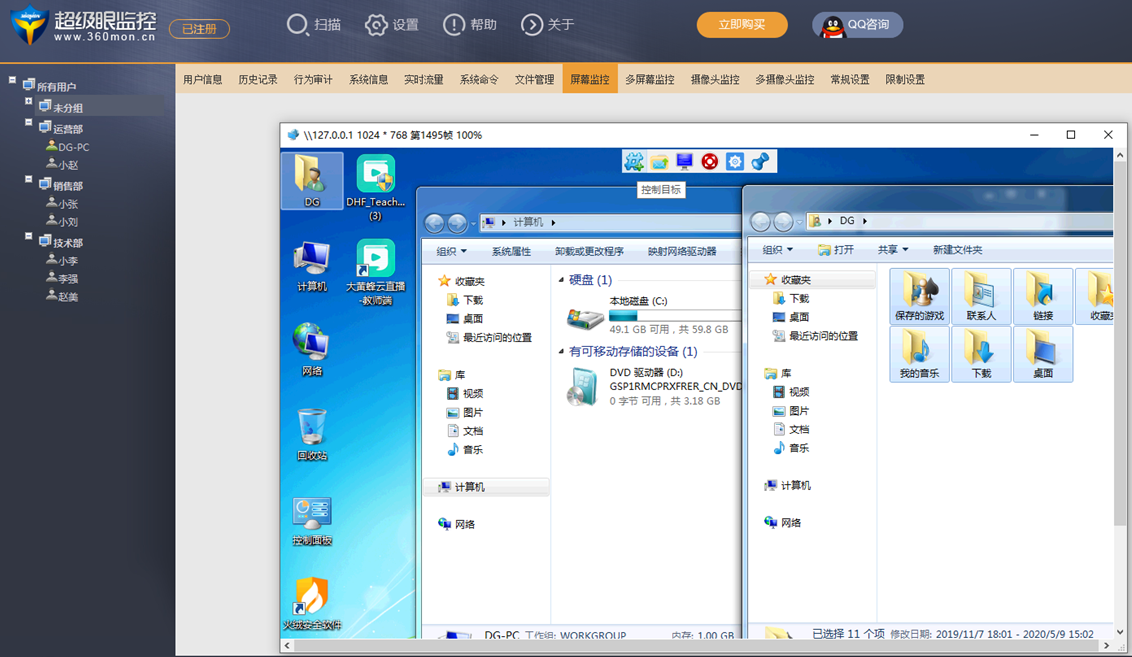Click the forward arrow in DG window

[783, 221]
